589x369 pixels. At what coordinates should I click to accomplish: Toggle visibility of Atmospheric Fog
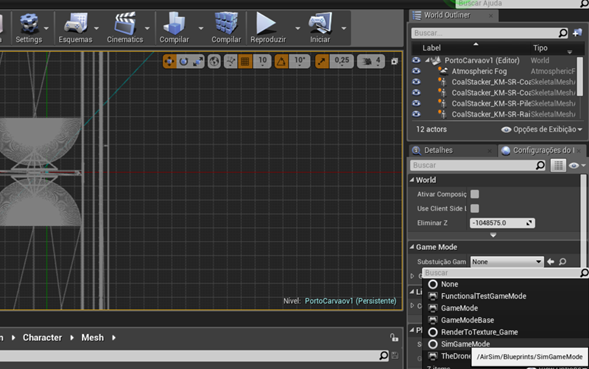[x=416, y=71]
